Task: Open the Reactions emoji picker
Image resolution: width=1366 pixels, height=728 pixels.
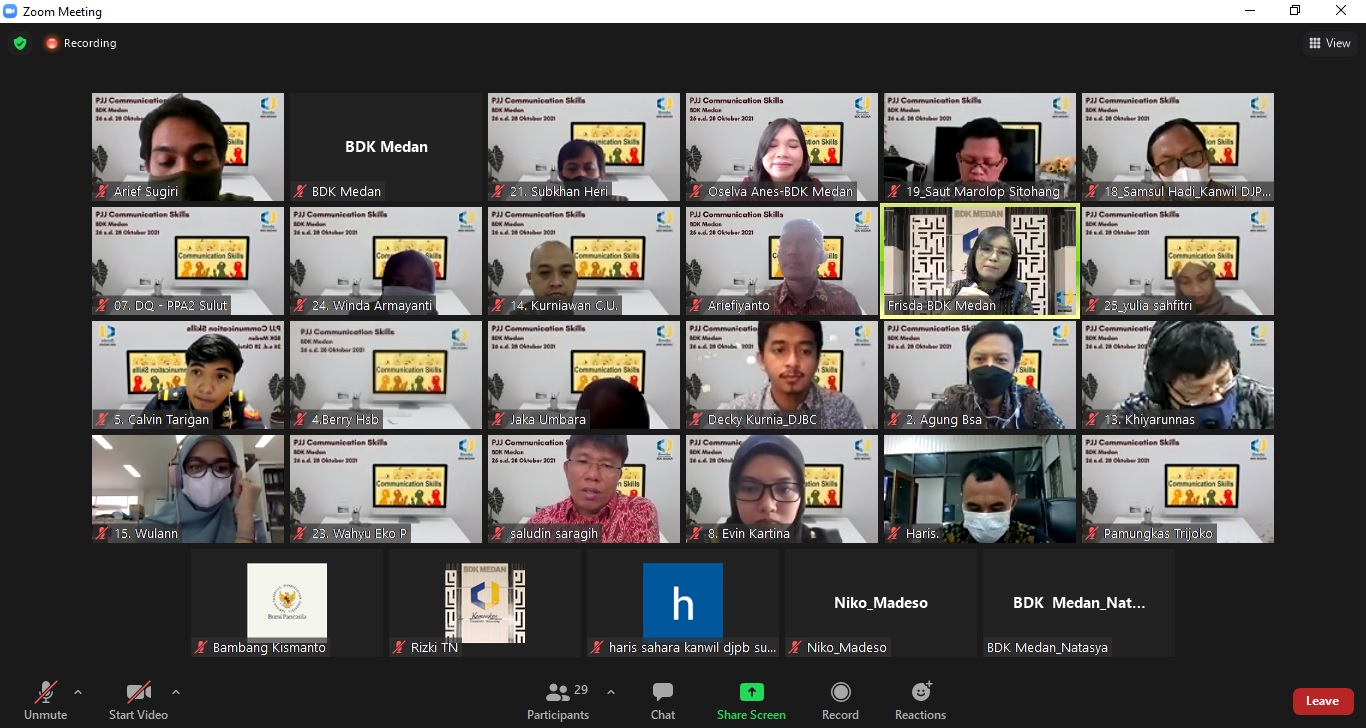Action: [x=919, y=691]
